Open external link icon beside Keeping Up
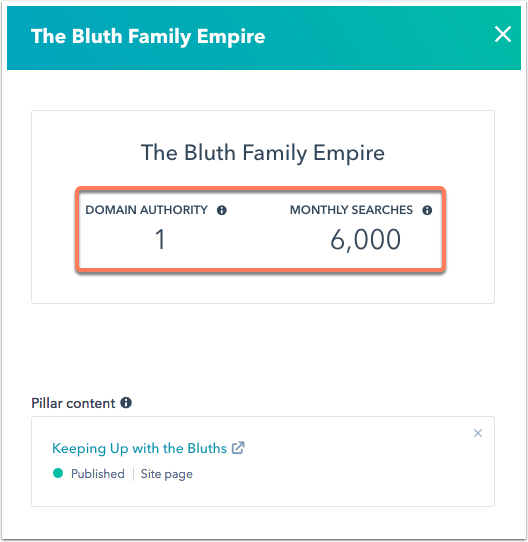 [x=238, y=448]
